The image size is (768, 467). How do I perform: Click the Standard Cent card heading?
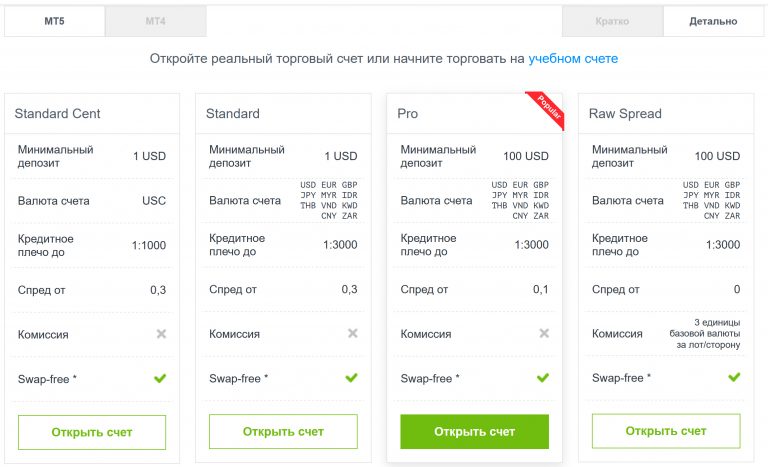57,114
